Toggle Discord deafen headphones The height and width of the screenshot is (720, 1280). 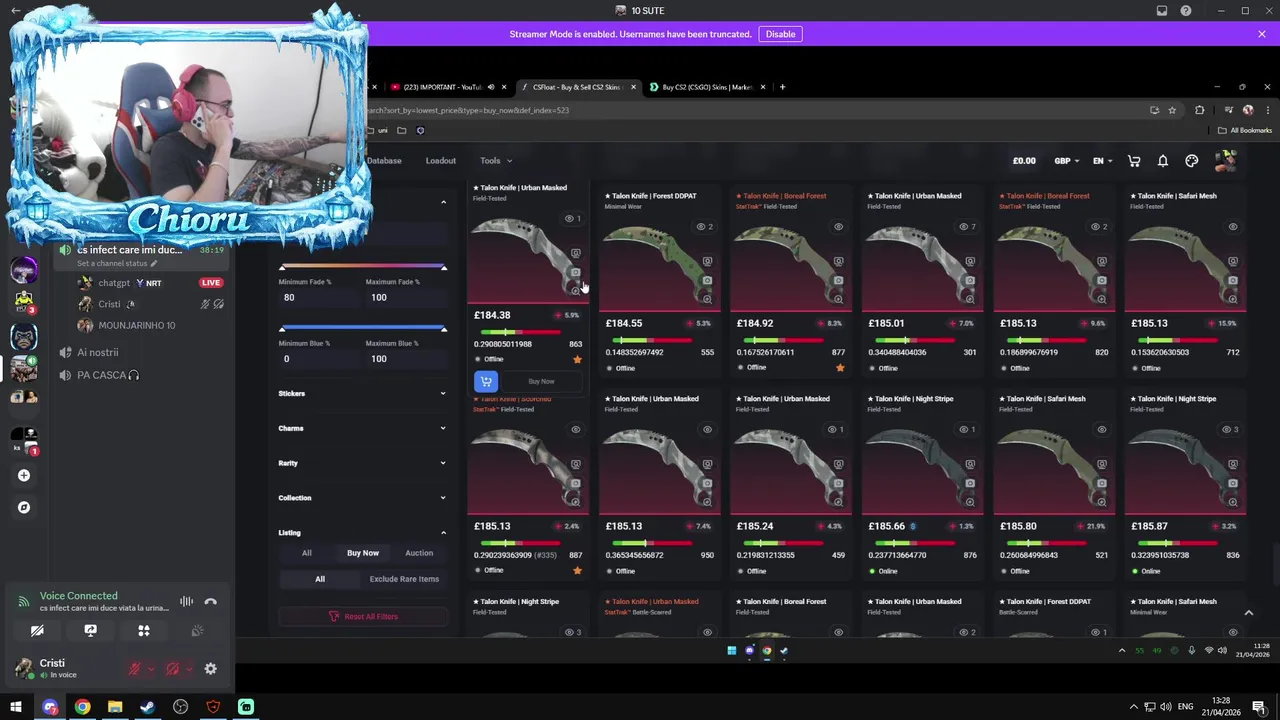coord(173,669)
